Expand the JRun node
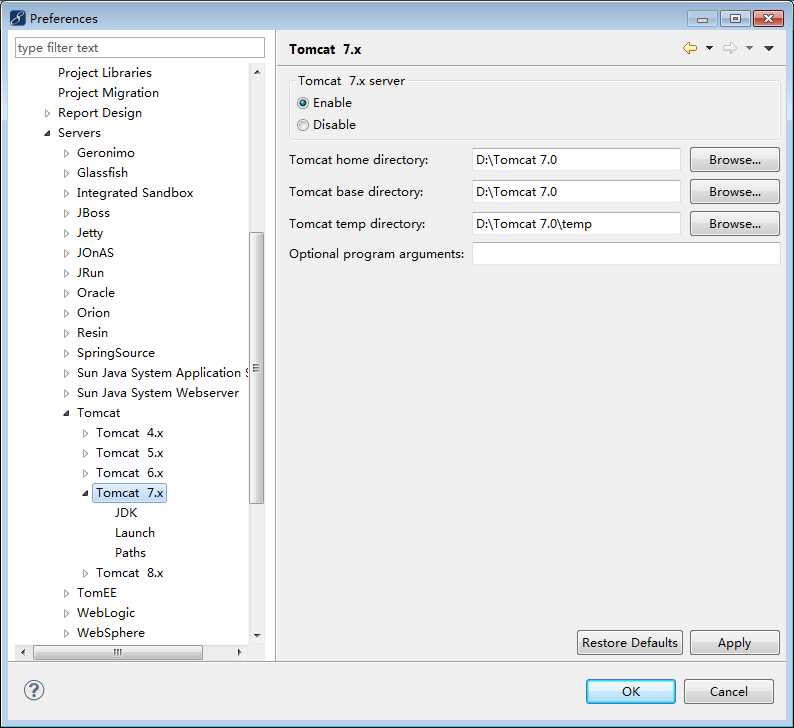The image size is (794, 728). [66, 273]
